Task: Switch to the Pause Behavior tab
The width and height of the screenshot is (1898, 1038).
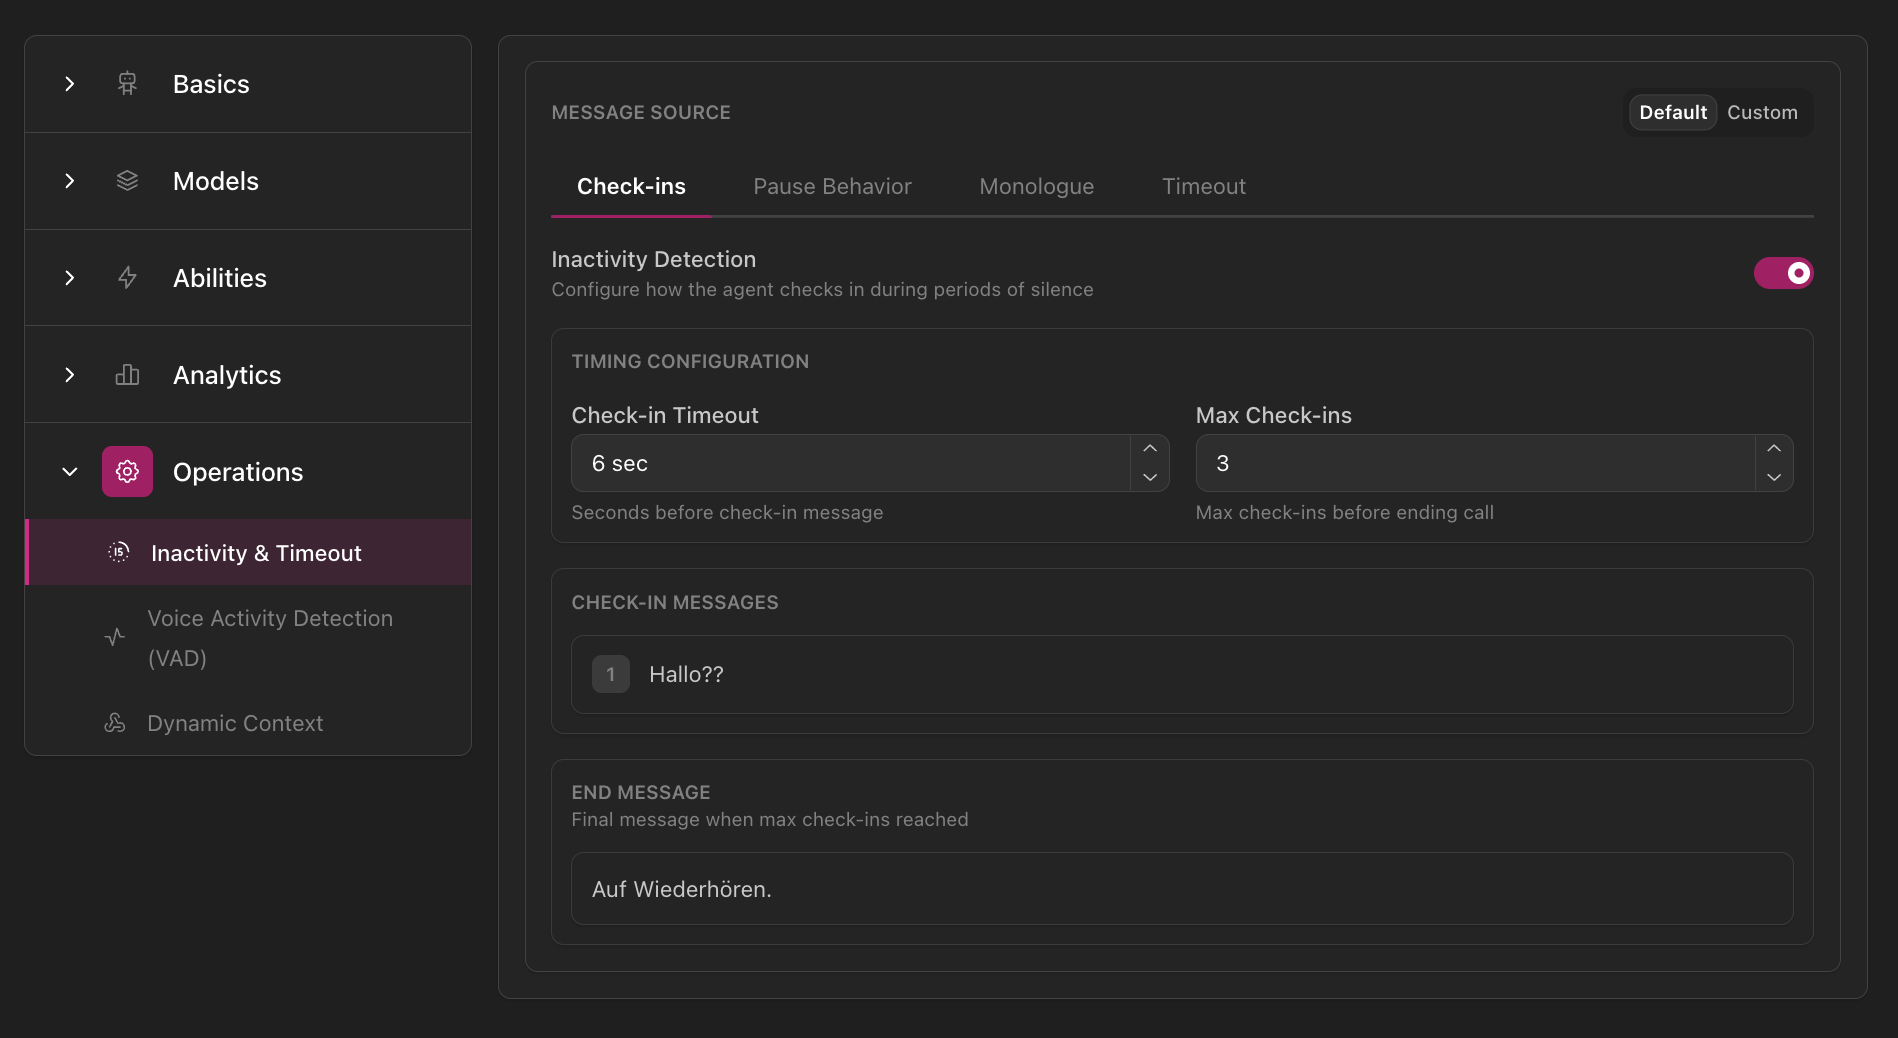Action: (832, 186)
